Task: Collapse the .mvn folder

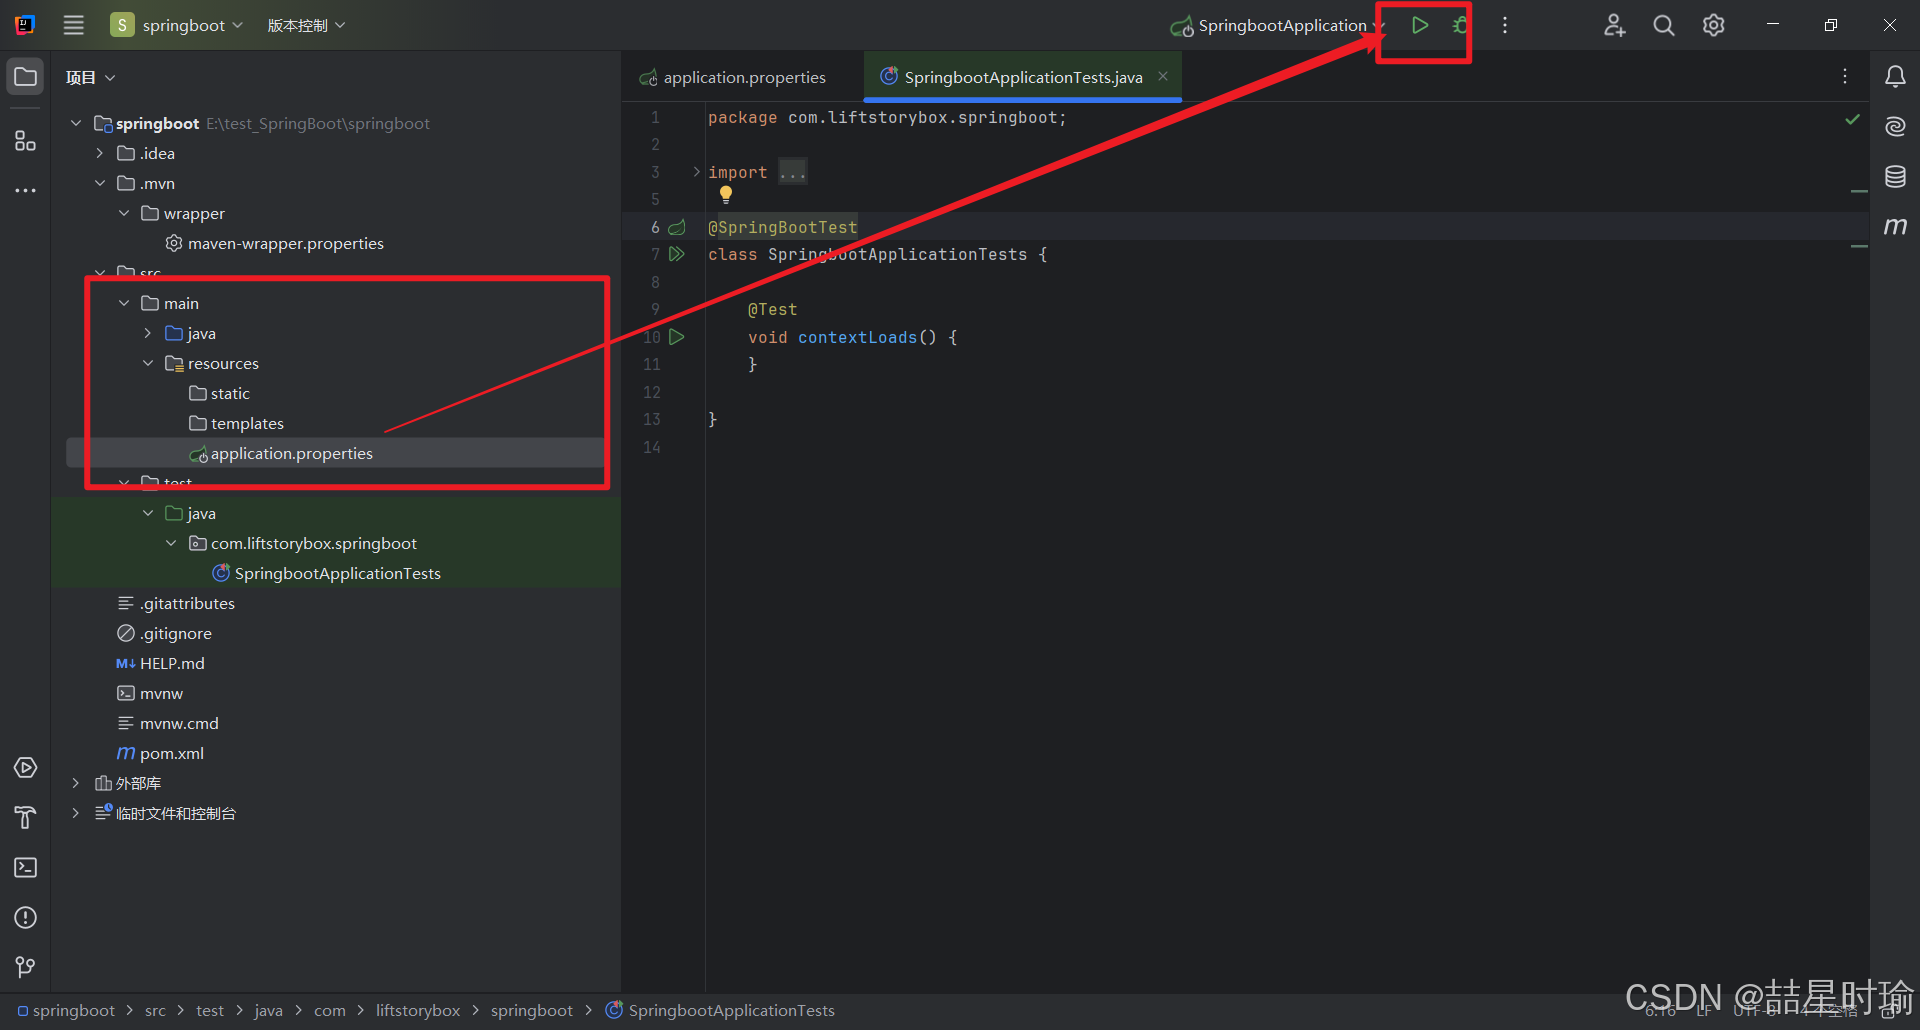Action: 100,183
